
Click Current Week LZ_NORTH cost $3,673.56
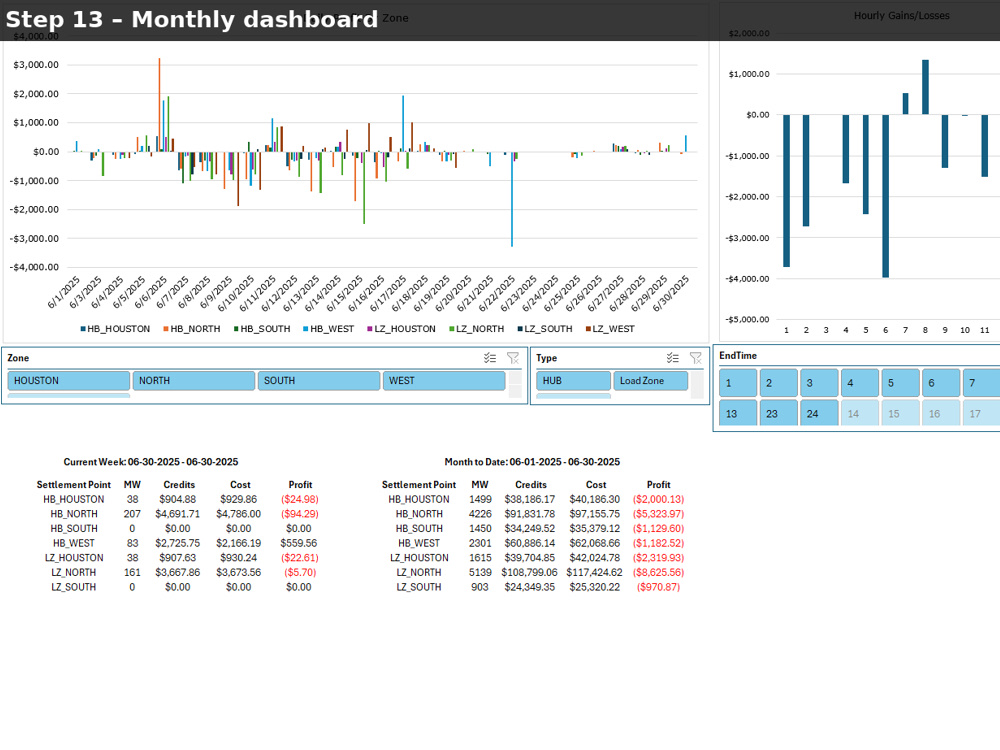(x=239, y=573)
